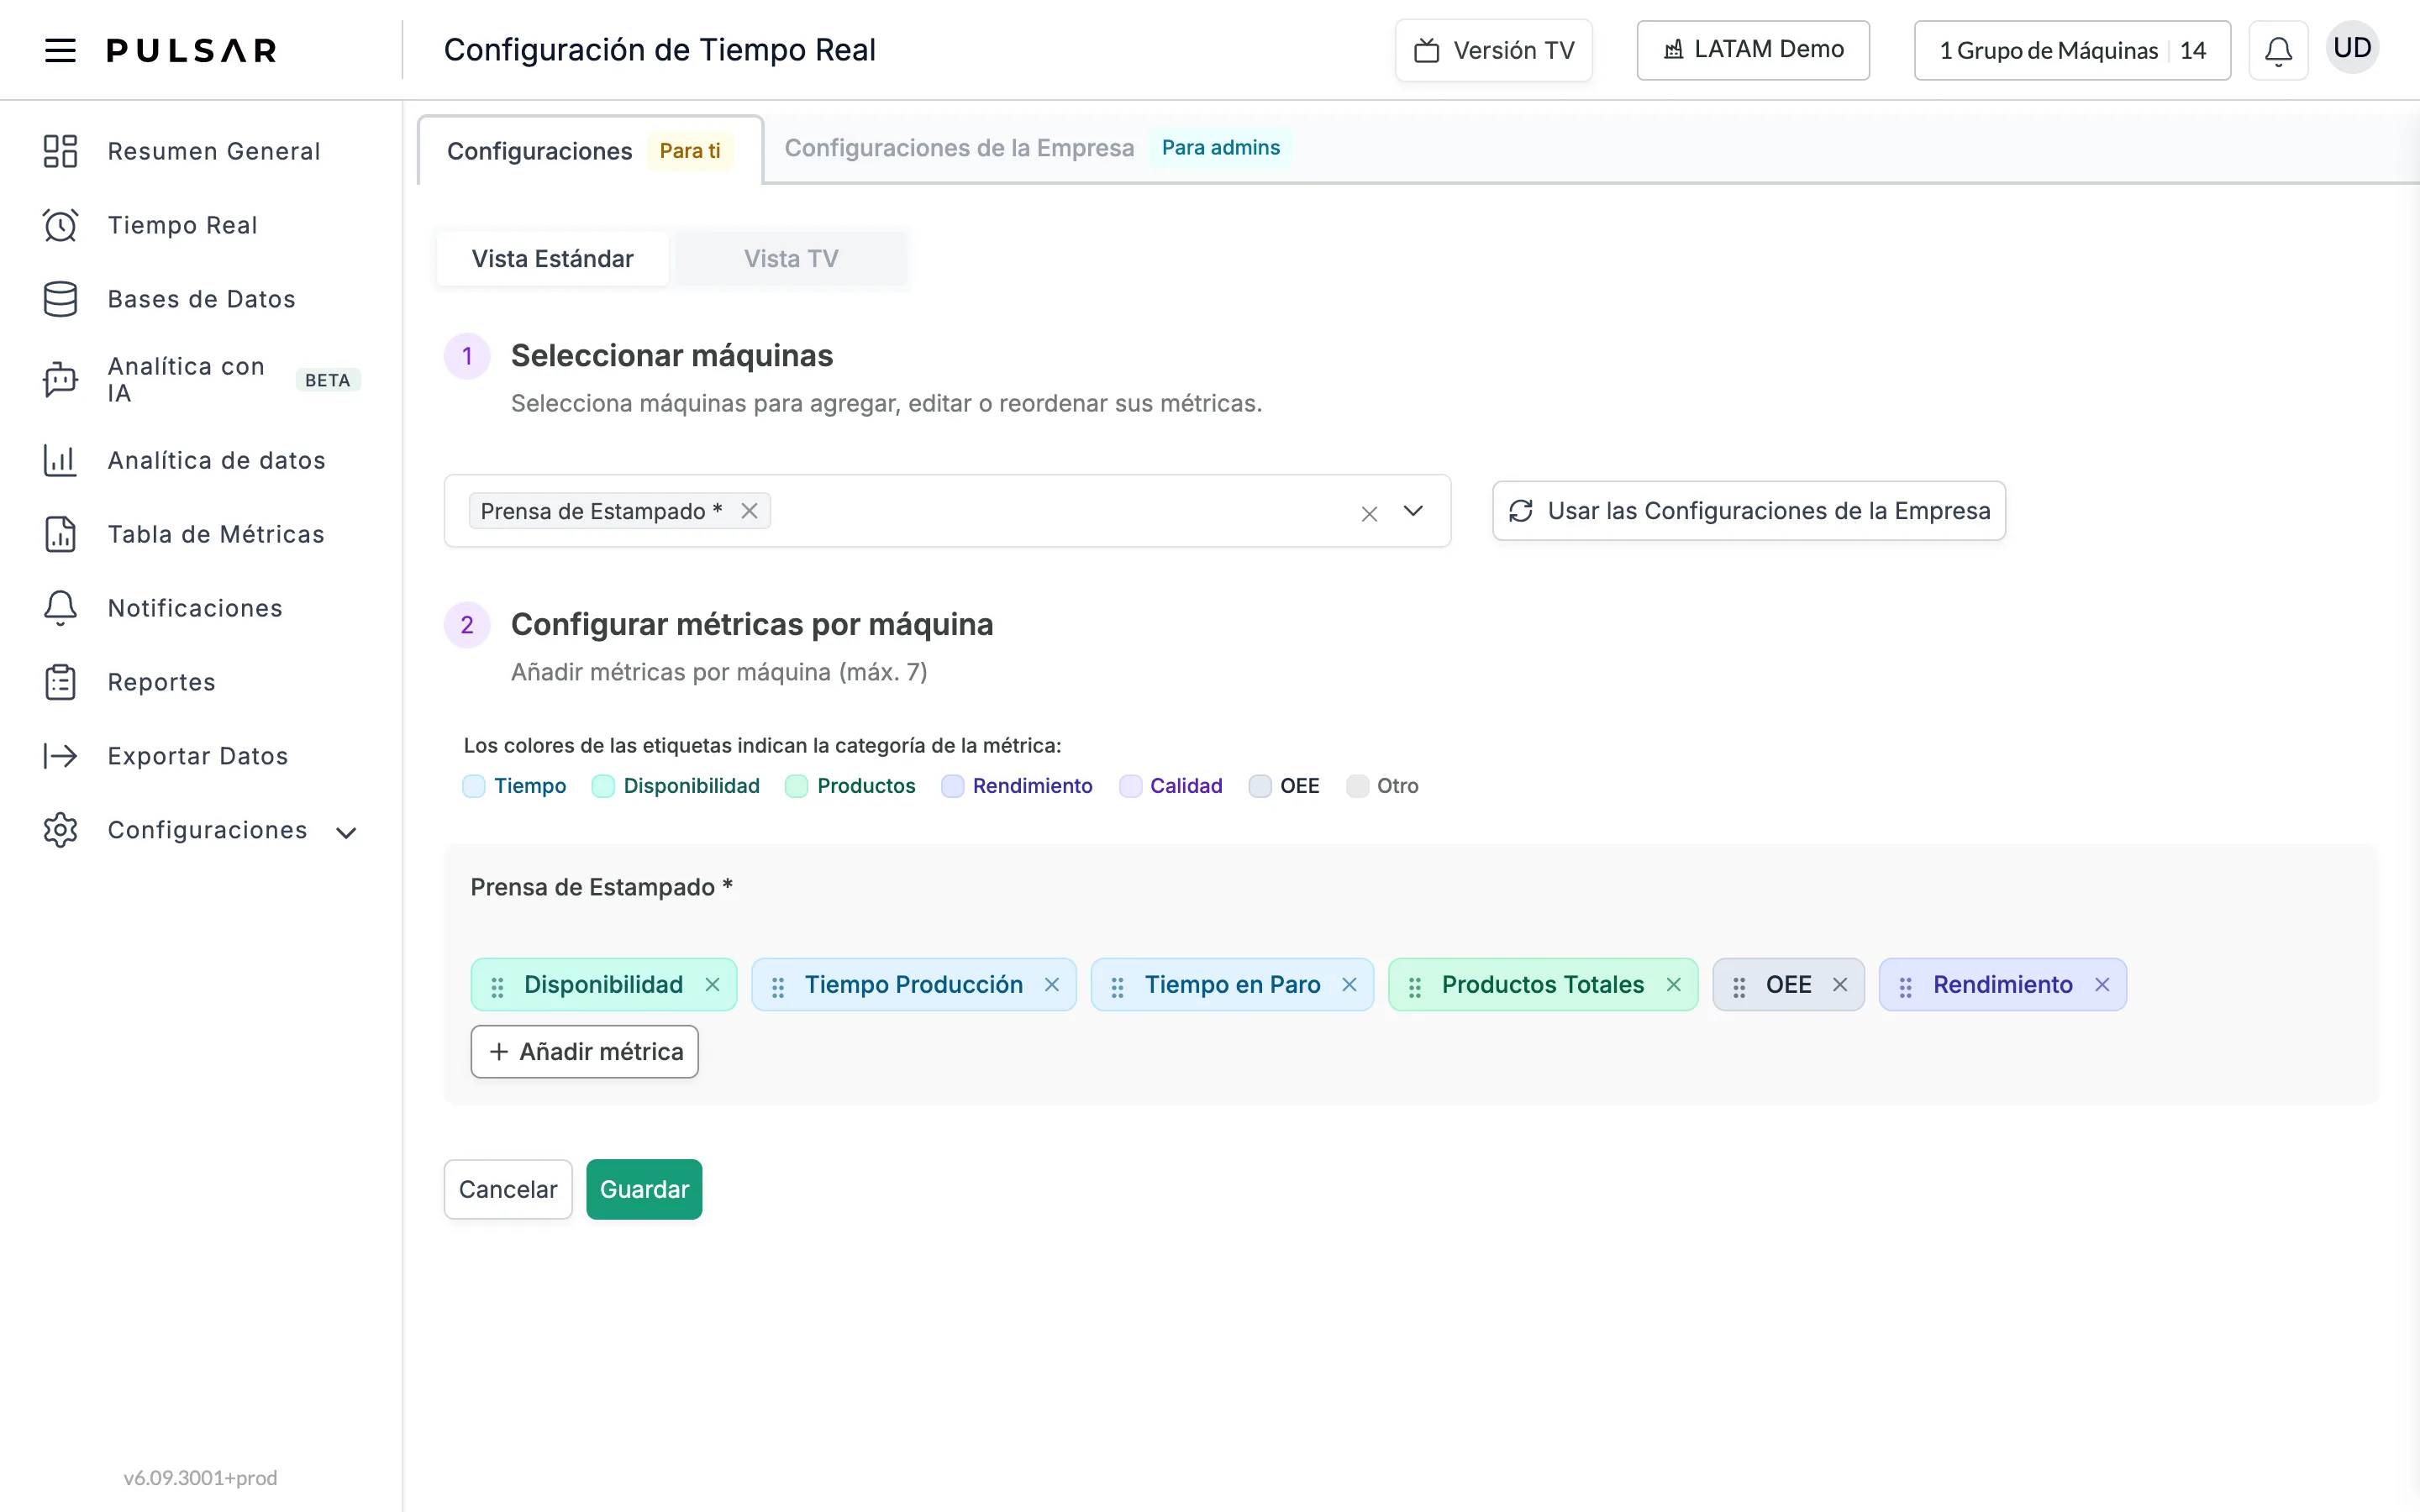Select Vista Estándar view

click(x=553, y=259)
